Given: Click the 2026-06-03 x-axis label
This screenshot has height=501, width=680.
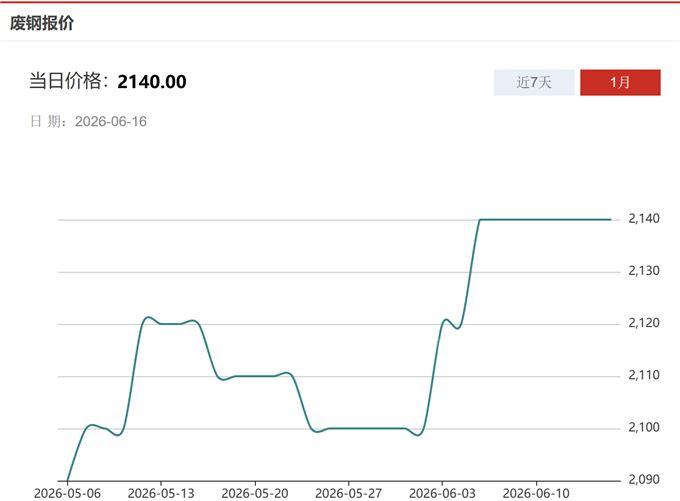Looking at the screenshot, I should 442,493.
